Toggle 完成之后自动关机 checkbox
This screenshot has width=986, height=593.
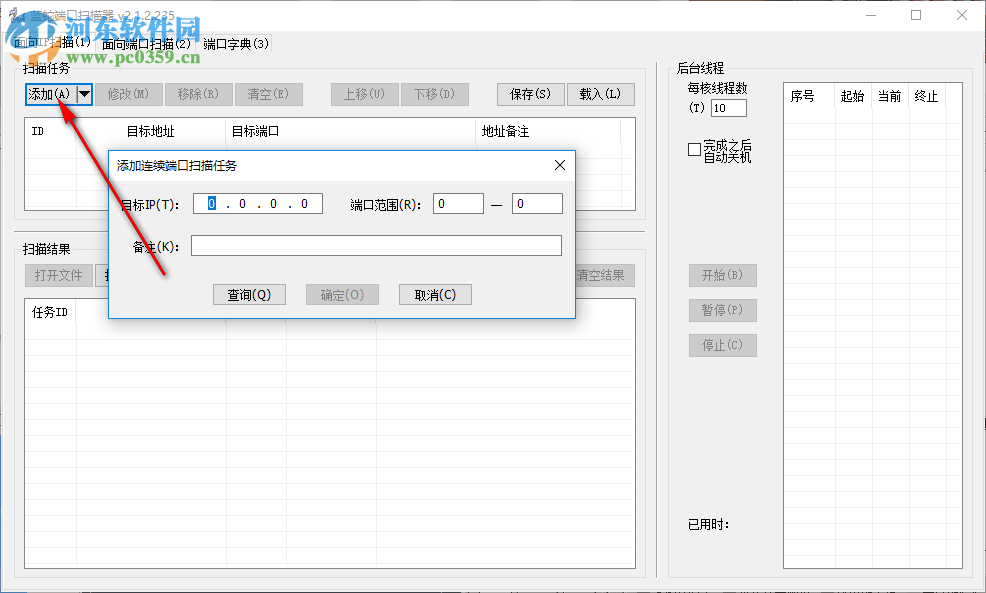click(694, 150)
